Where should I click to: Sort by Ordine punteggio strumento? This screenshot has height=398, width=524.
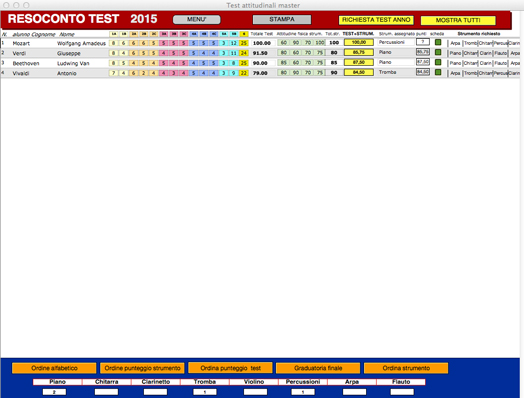pos(142,368)
